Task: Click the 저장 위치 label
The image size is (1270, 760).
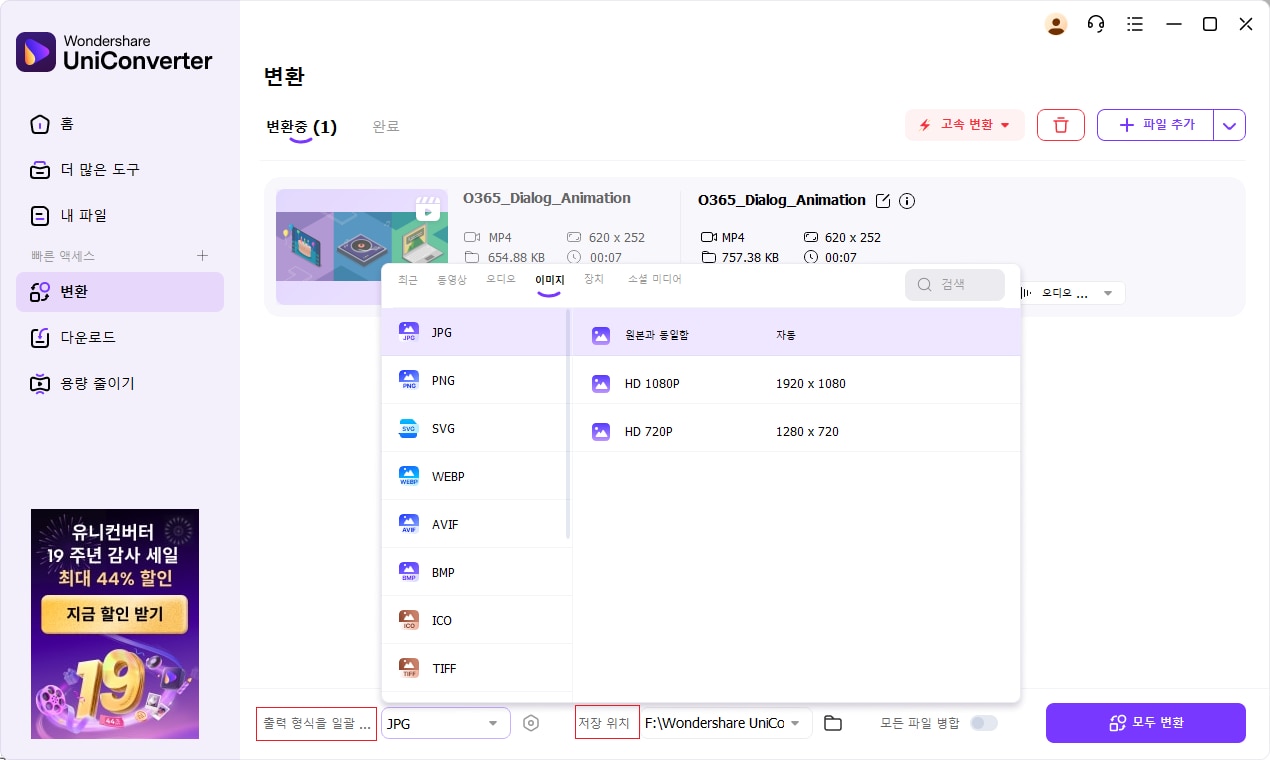Action: tap(607, 723)
